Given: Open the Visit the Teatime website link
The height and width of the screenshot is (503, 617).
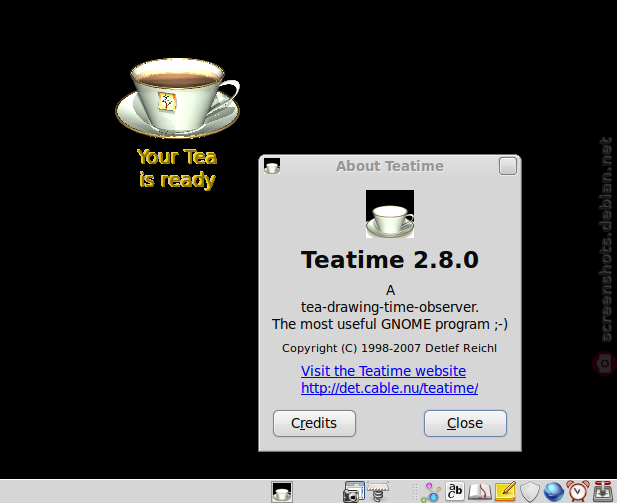Looking at the screenshot, I should (383, 371).
